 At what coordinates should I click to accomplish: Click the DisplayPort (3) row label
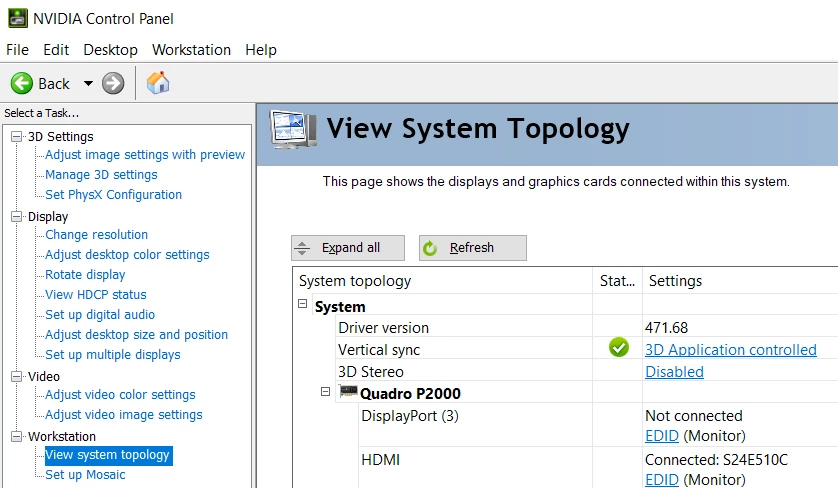coord(410,416)
